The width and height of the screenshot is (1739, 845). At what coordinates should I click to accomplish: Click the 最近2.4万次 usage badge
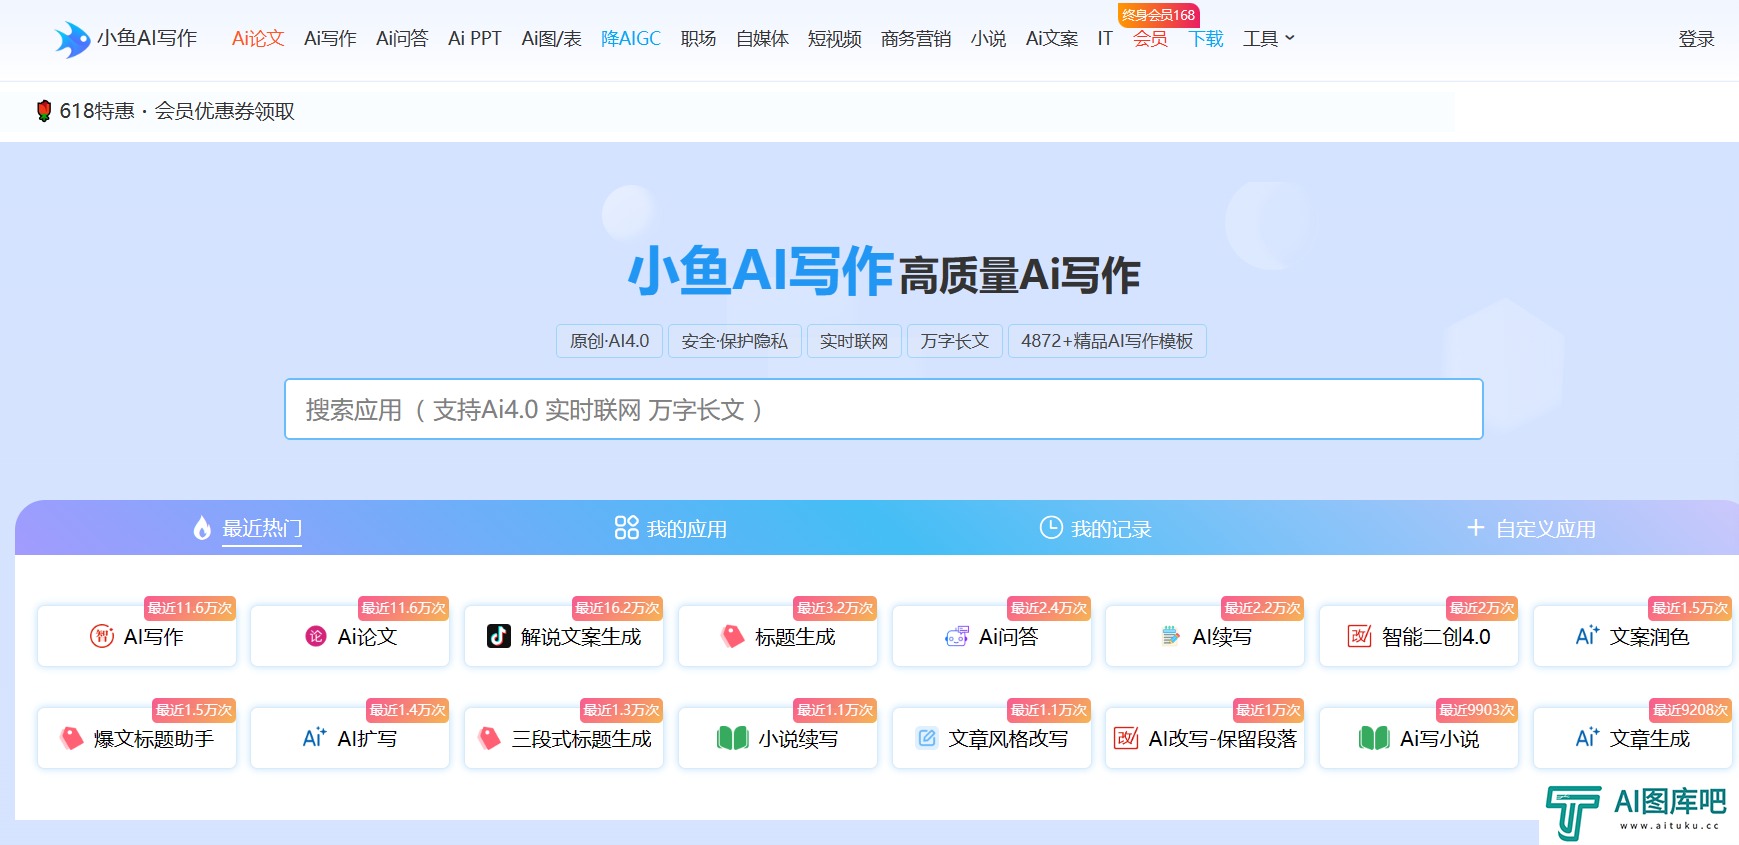point(1048,608)
